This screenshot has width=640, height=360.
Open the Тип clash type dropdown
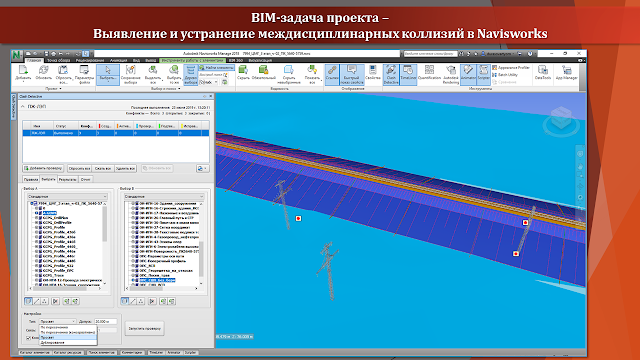coord(57,322)
